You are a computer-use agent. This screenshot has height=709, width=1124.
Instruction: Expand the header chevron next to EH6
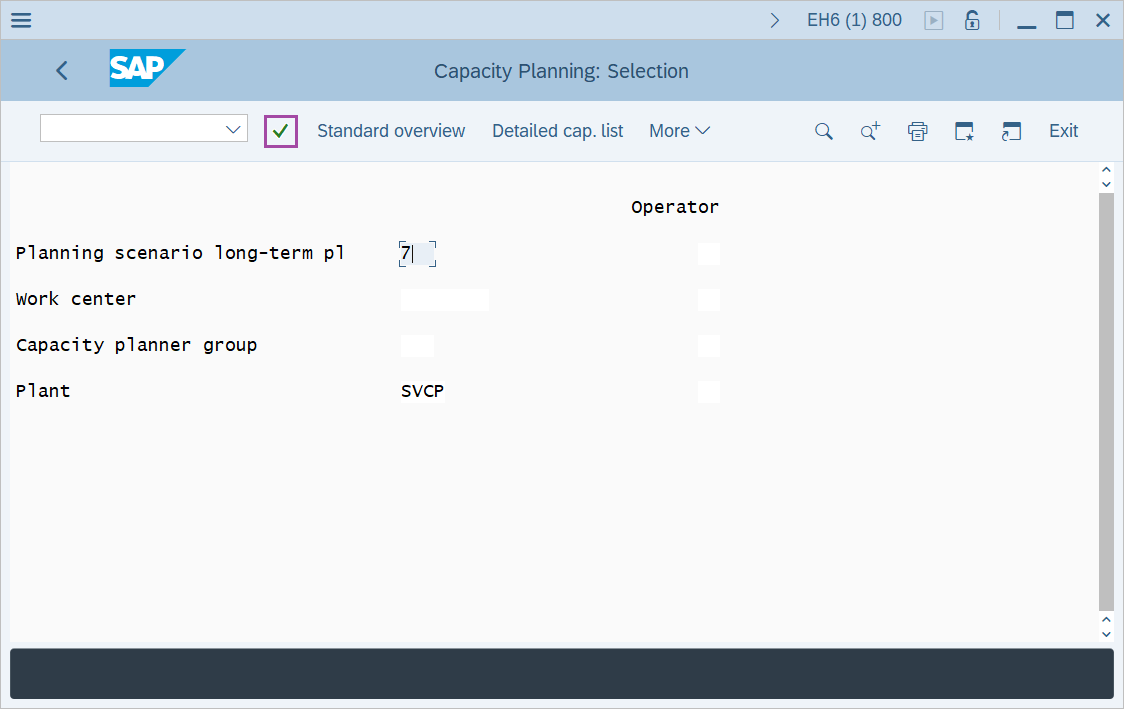coord(775,19)
